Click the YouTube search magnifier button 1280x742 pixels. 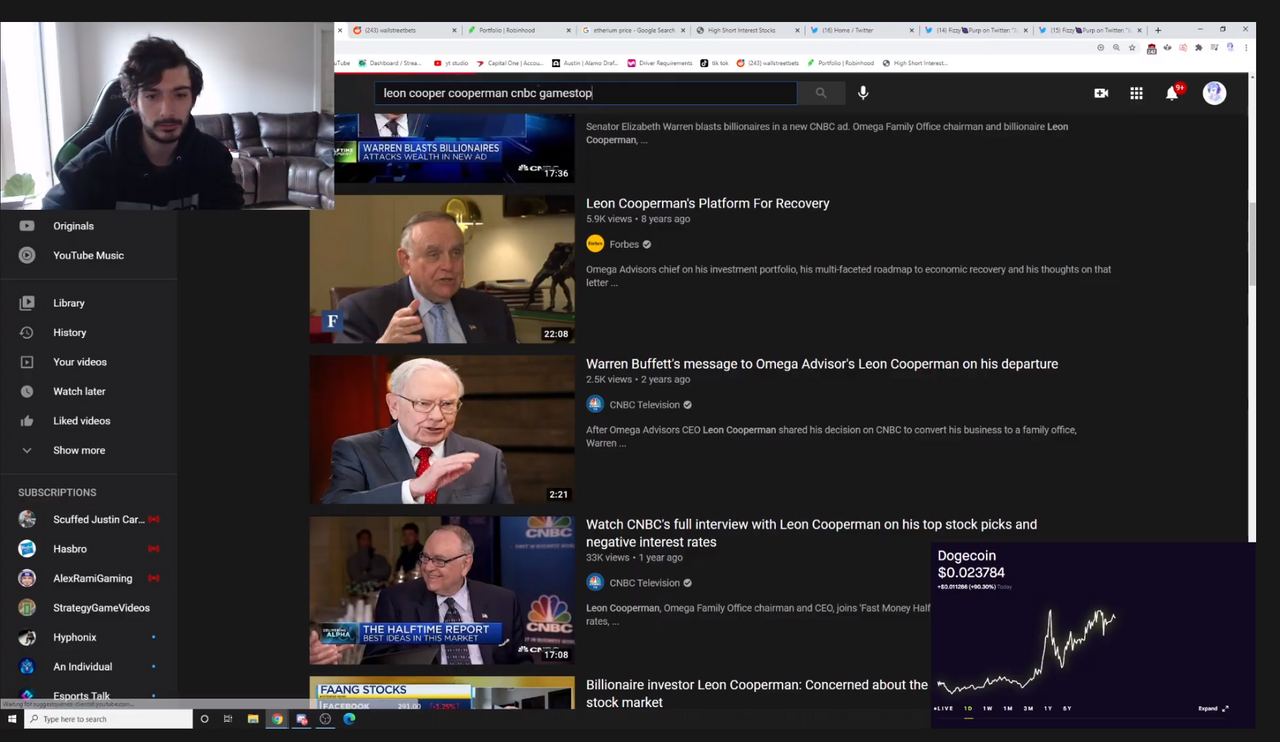(821, 93)
